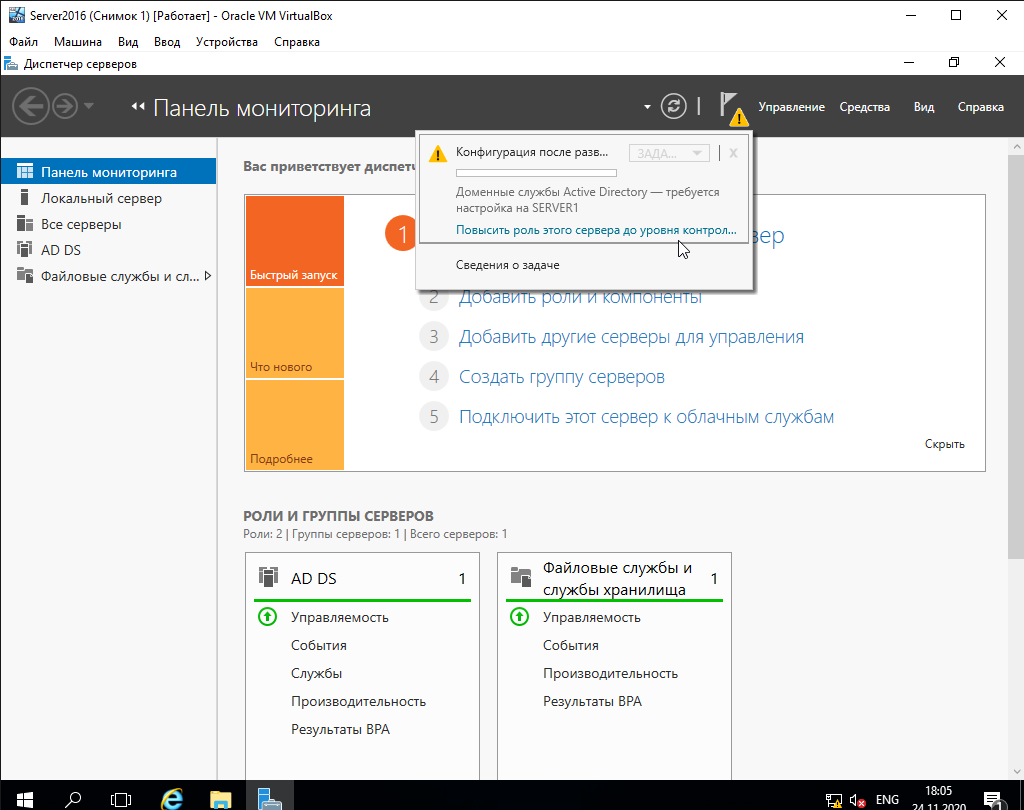This screenshot has height=810, width=1024.
Task: Expand the File Services sidebar item
Action: tap(208, 276)
